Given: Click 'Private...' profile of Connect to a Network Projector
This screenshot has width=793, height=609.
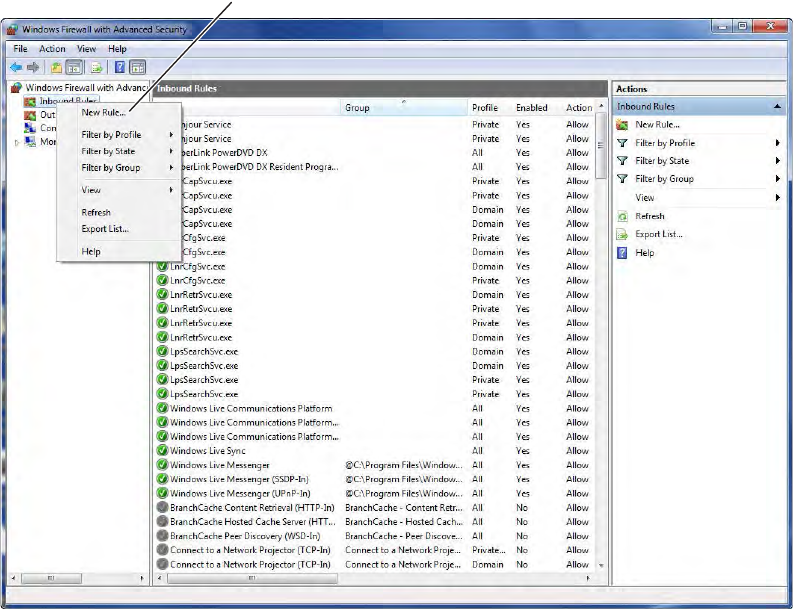Looking at the screenshot, I should click(x=489, y=550).
